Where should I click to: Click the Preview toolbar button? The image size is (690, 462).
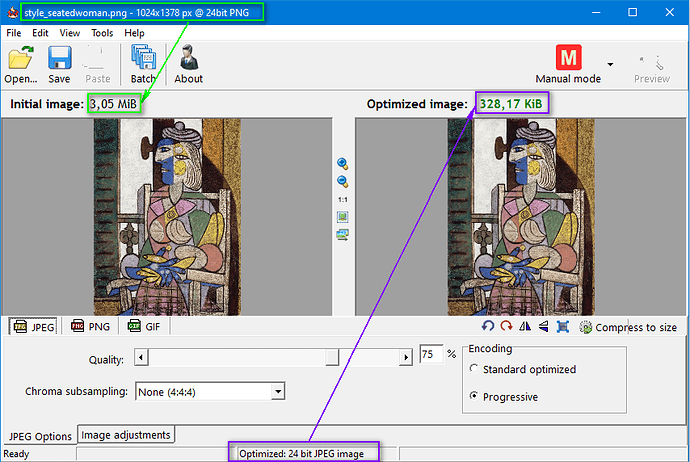[x=652, y=68]
